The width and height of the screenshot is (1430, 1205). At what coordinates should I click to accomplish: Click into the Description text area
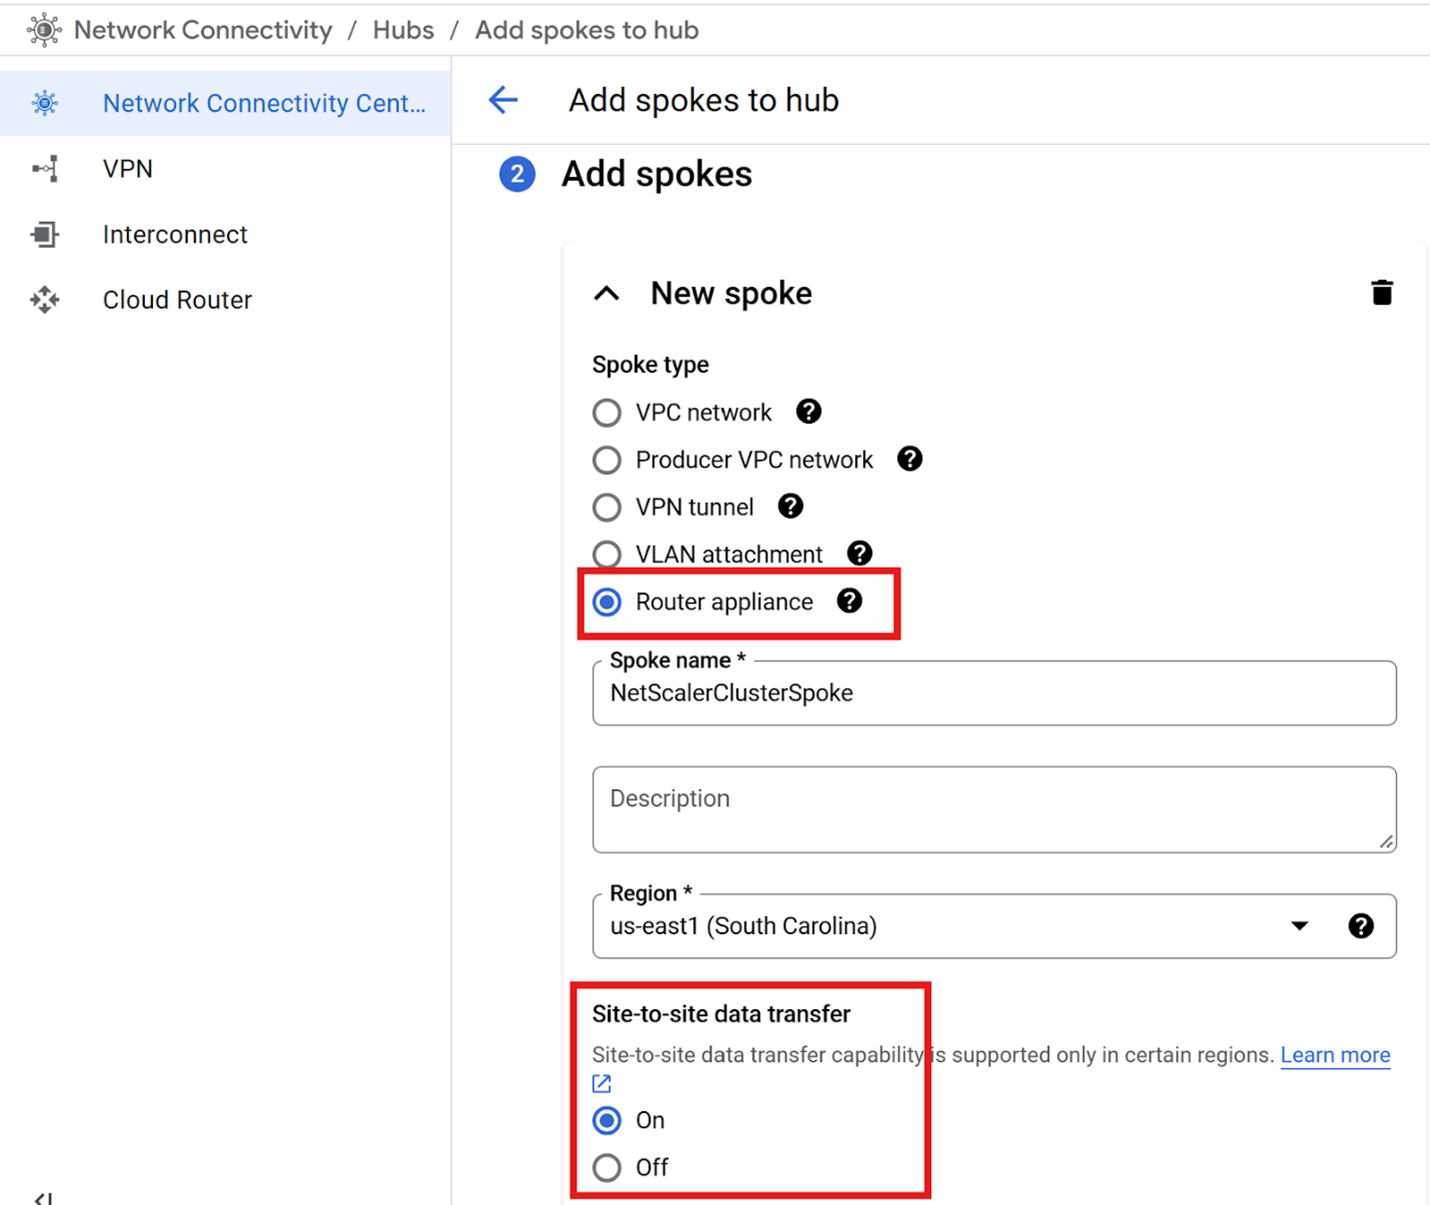point(993,810)
